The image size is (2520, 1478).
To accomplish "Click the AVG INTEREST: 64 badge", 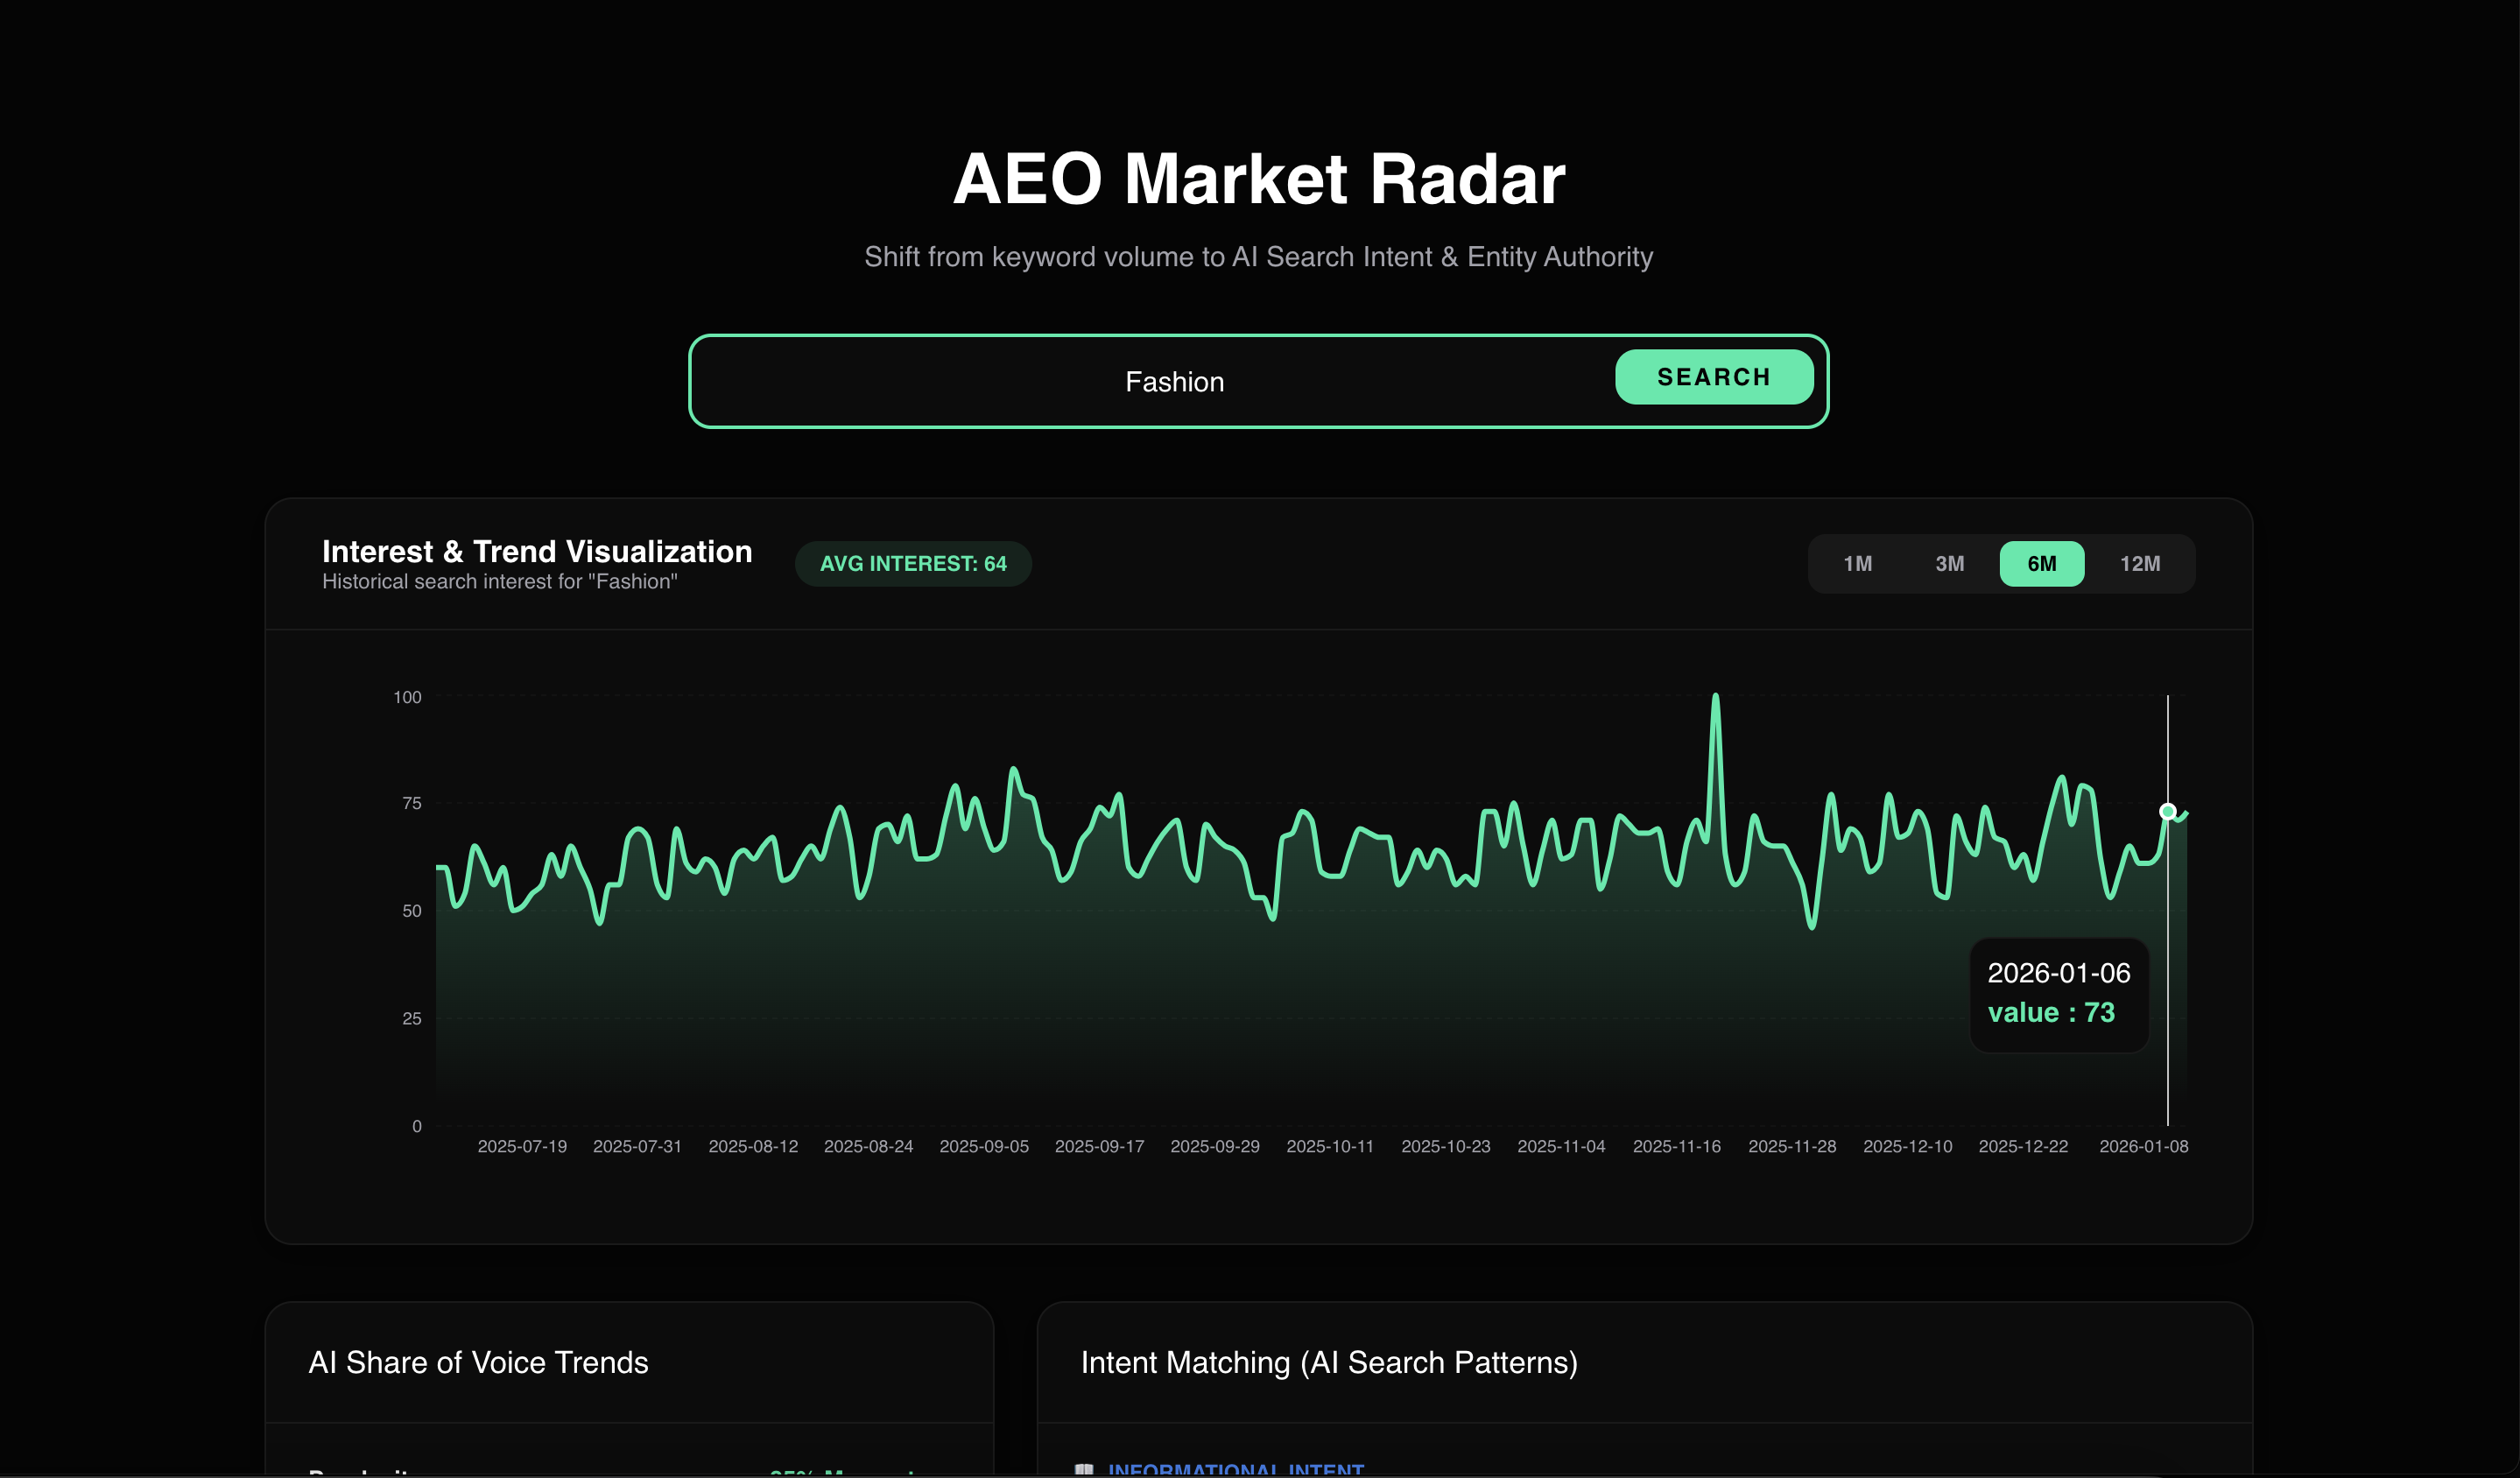I will [x=912, y=564].
